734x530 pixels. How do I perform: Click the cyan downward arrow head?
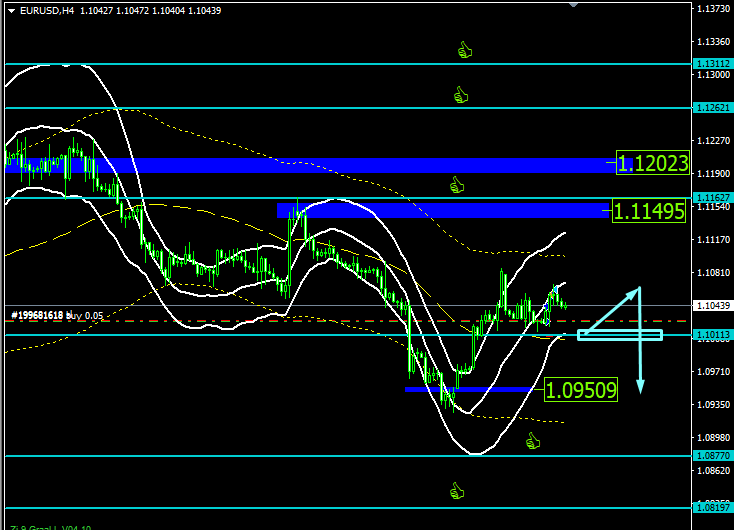[x=640, y=386]
